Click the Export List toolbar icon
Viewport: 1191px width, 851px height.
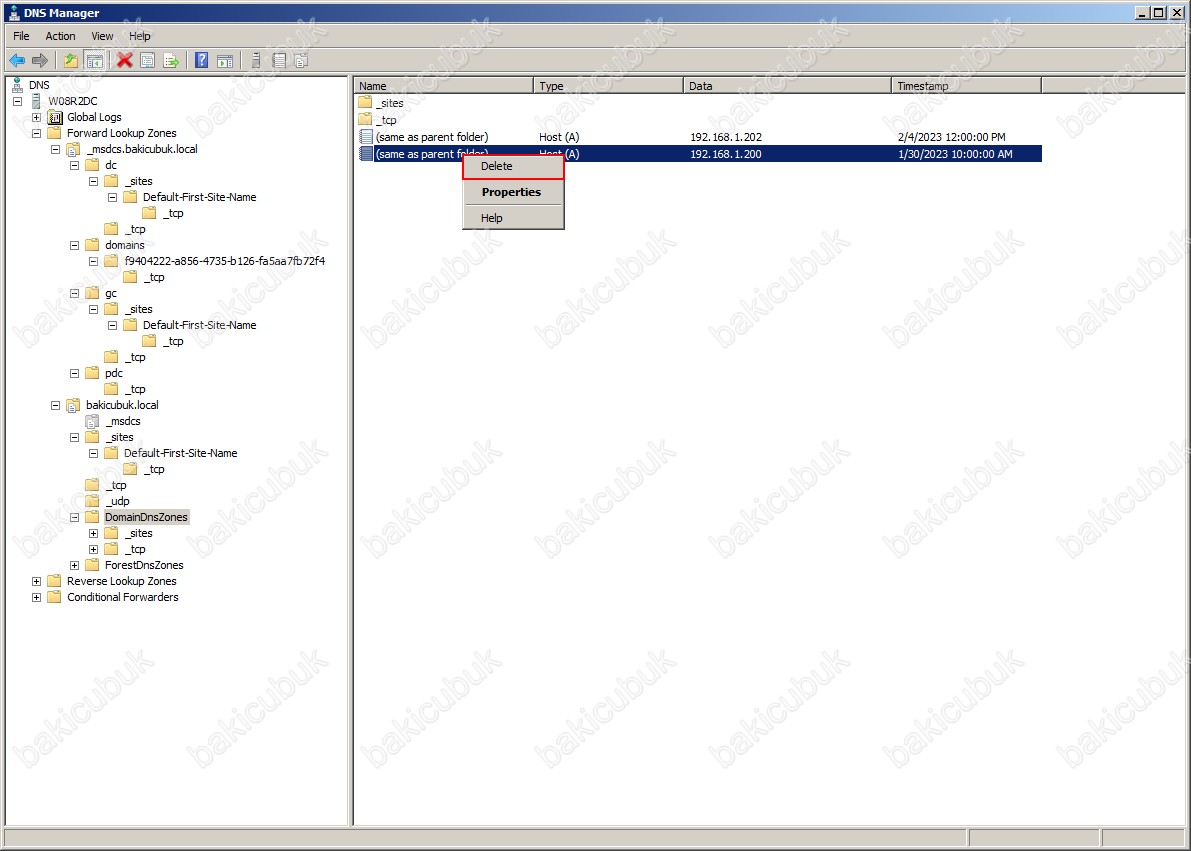(171, 61)
